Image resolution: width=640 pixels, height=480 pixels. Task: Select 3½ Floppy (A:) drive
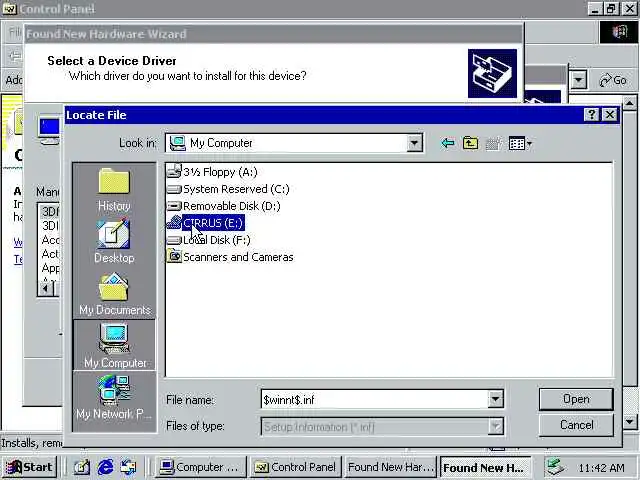[212, 172]
